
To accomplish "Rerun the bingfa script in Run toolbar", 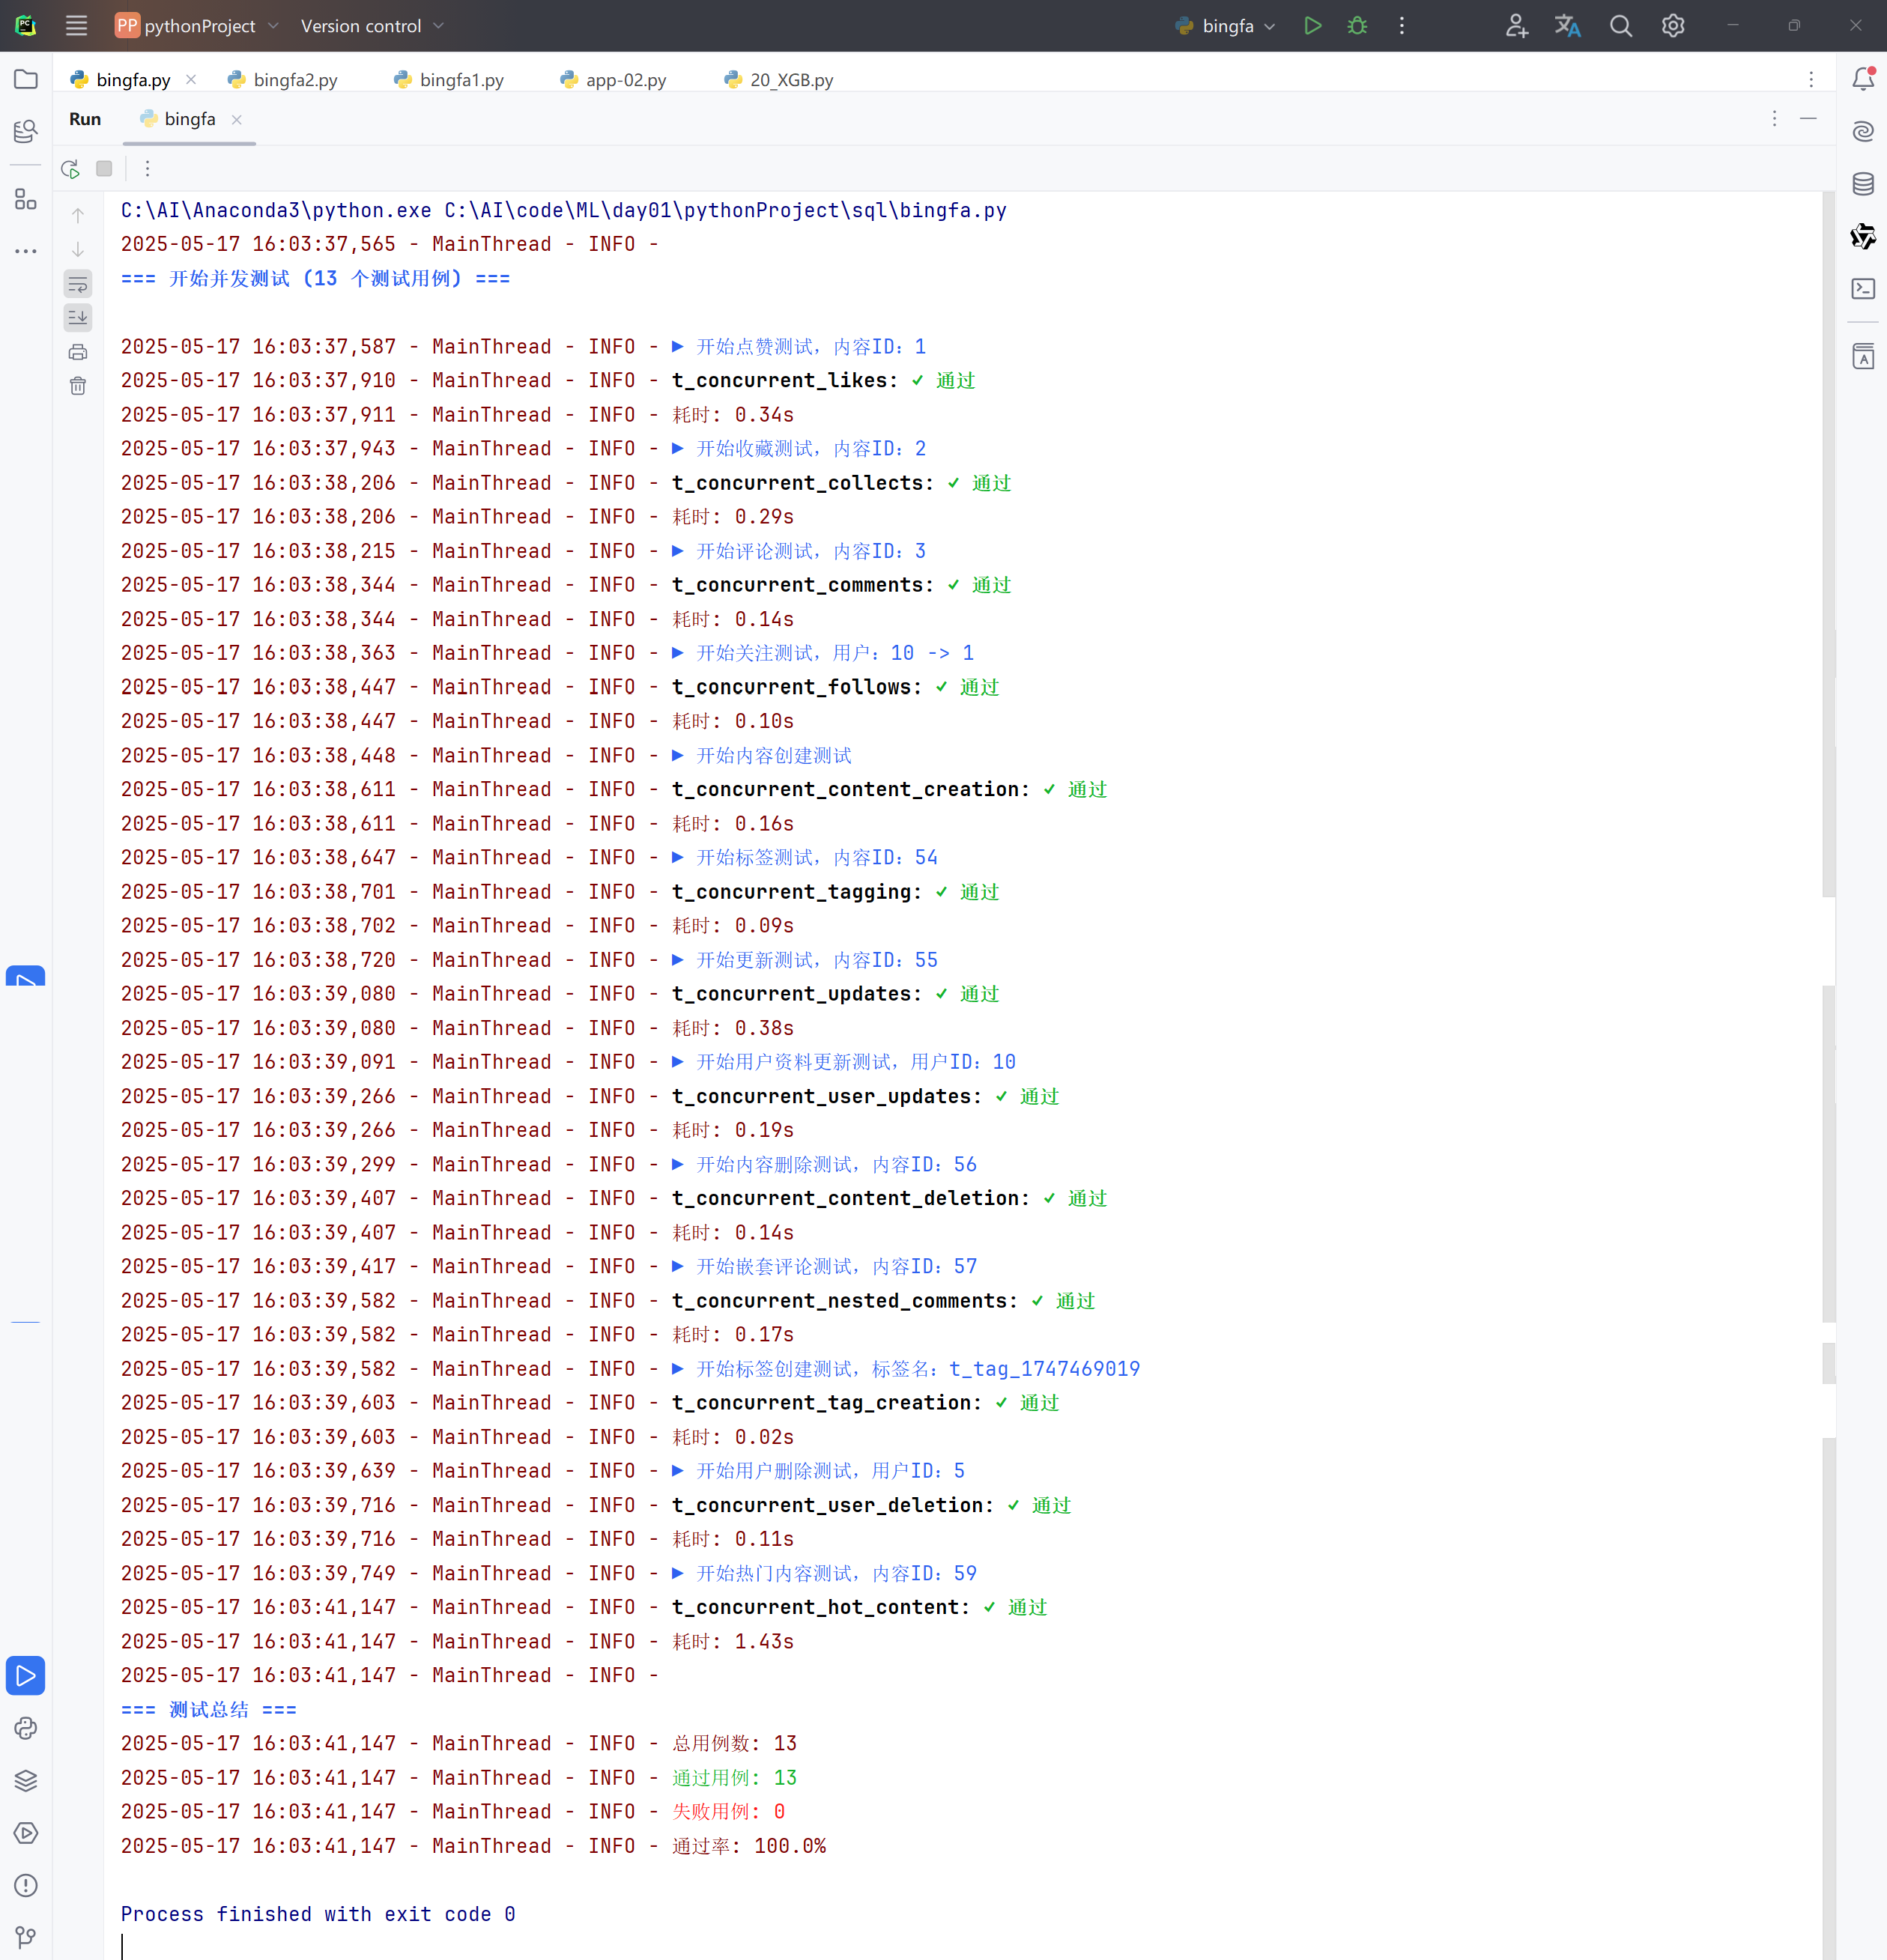I will click(x=70, y=169).
